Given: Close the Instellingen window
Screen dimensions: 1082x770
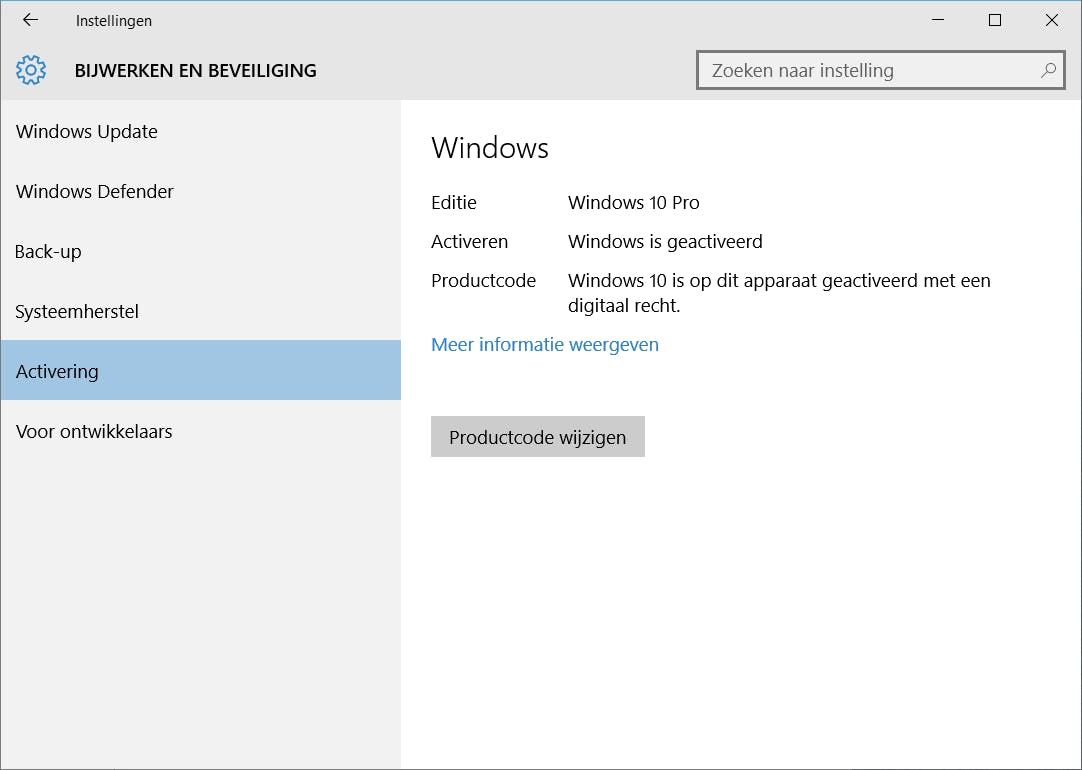Looking at the screenshot, I should [1052, 20].
